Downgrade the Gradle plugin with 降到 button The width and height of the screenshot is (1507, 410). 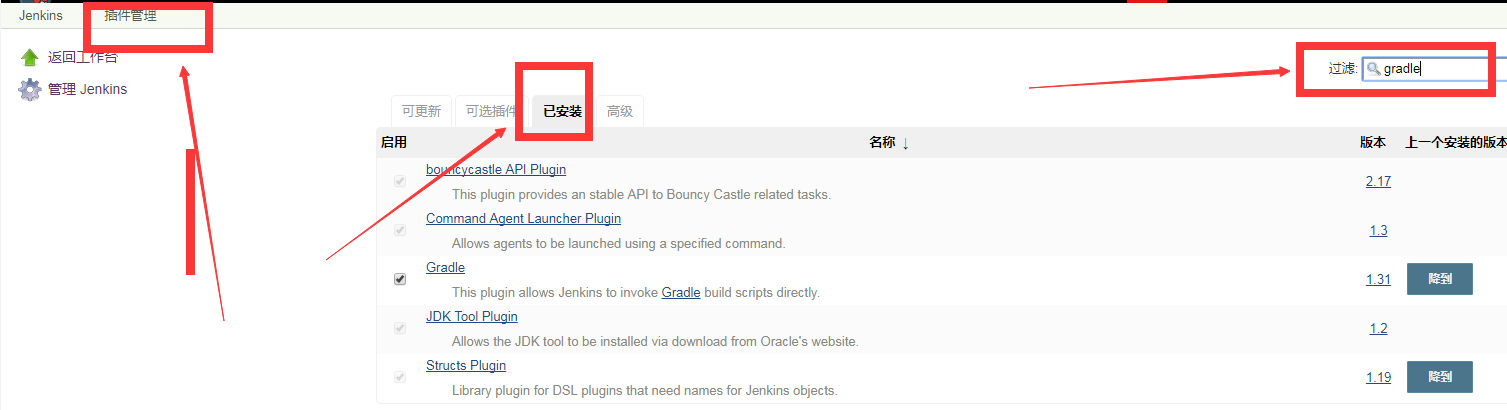(x=1440, y=279)
